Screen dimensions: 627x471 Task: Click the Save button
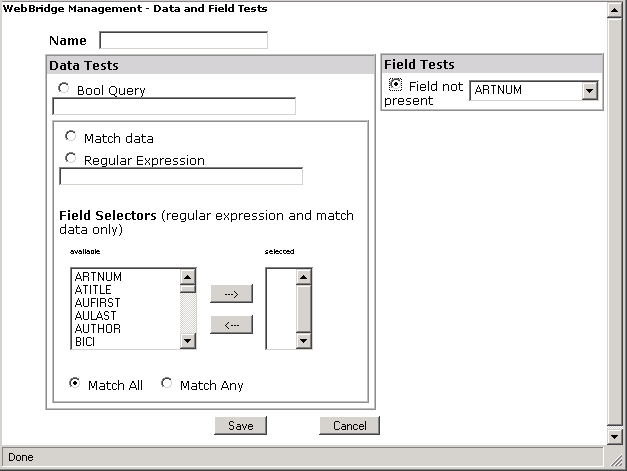click(241, 426)
